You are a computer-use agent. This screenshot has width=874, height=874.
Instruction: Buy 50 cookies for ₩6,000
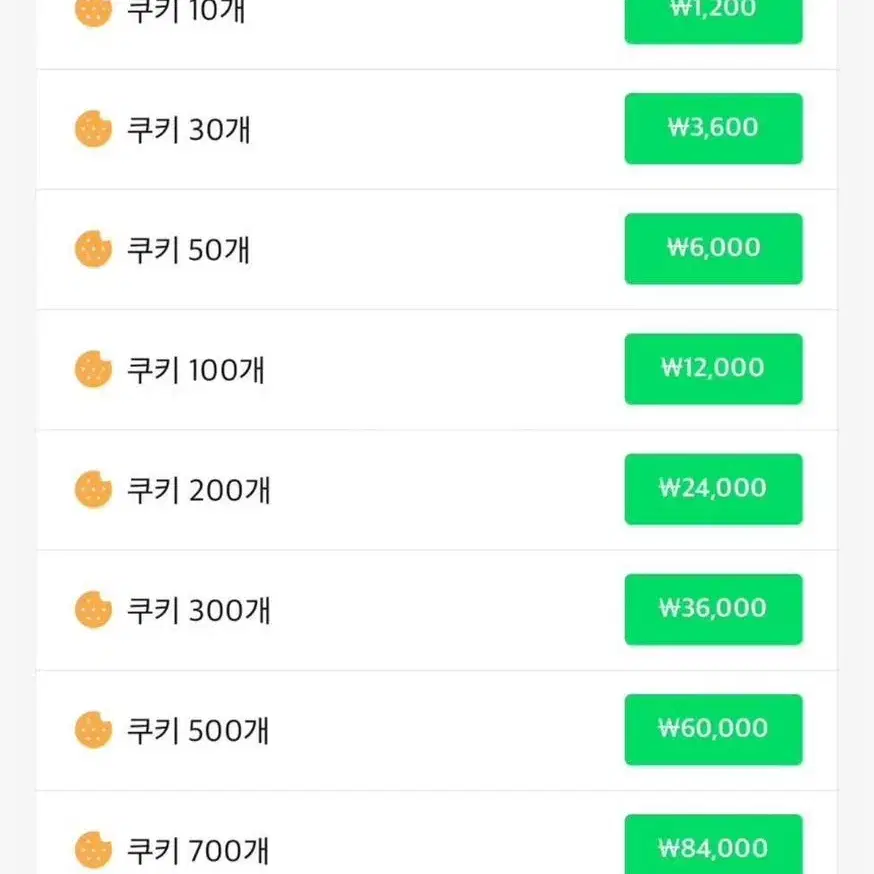(x=713, y=249)
